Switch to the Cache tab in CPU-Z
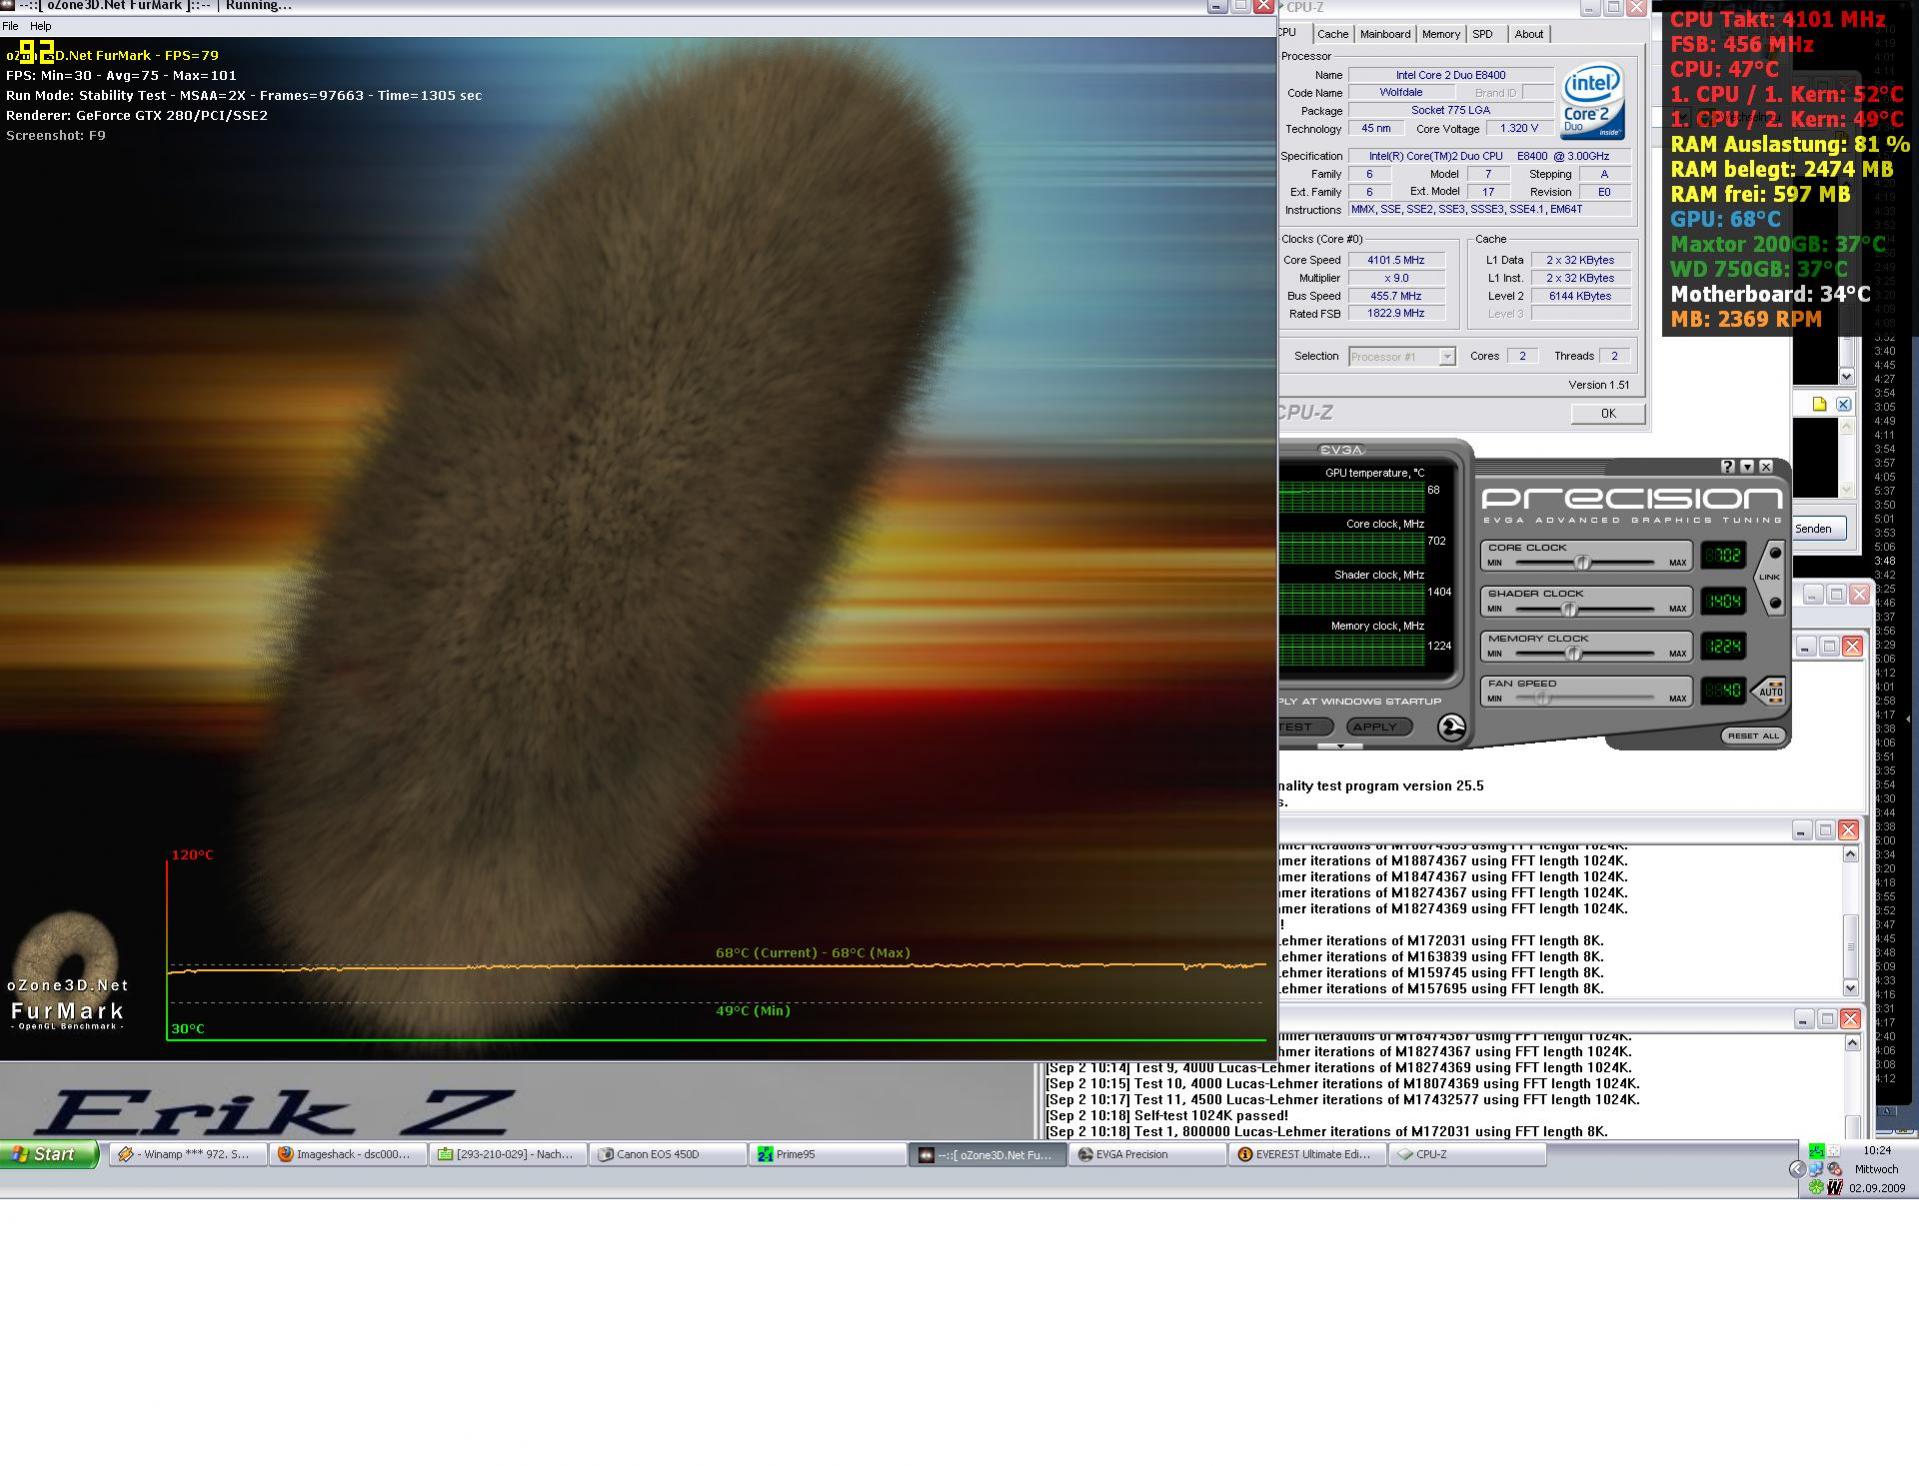Screen dimensions: 1919x1466 coord(1332,34)
